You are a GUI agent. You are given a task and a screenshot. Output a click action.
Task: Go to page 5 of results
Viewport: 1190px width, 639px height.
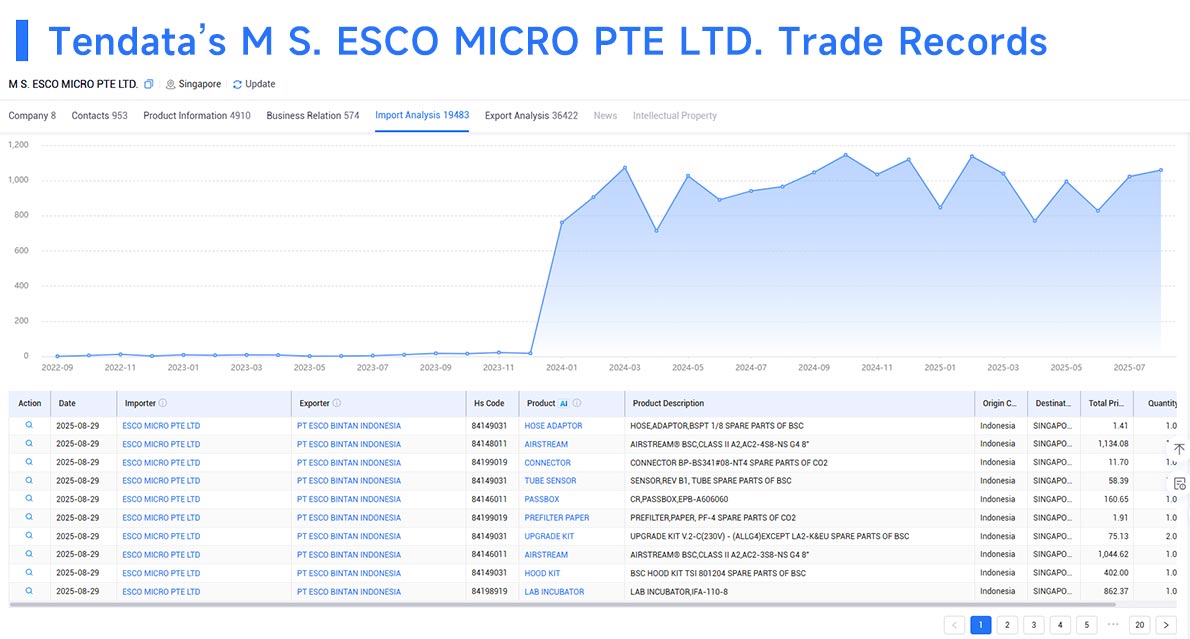tap(1087, 625)
